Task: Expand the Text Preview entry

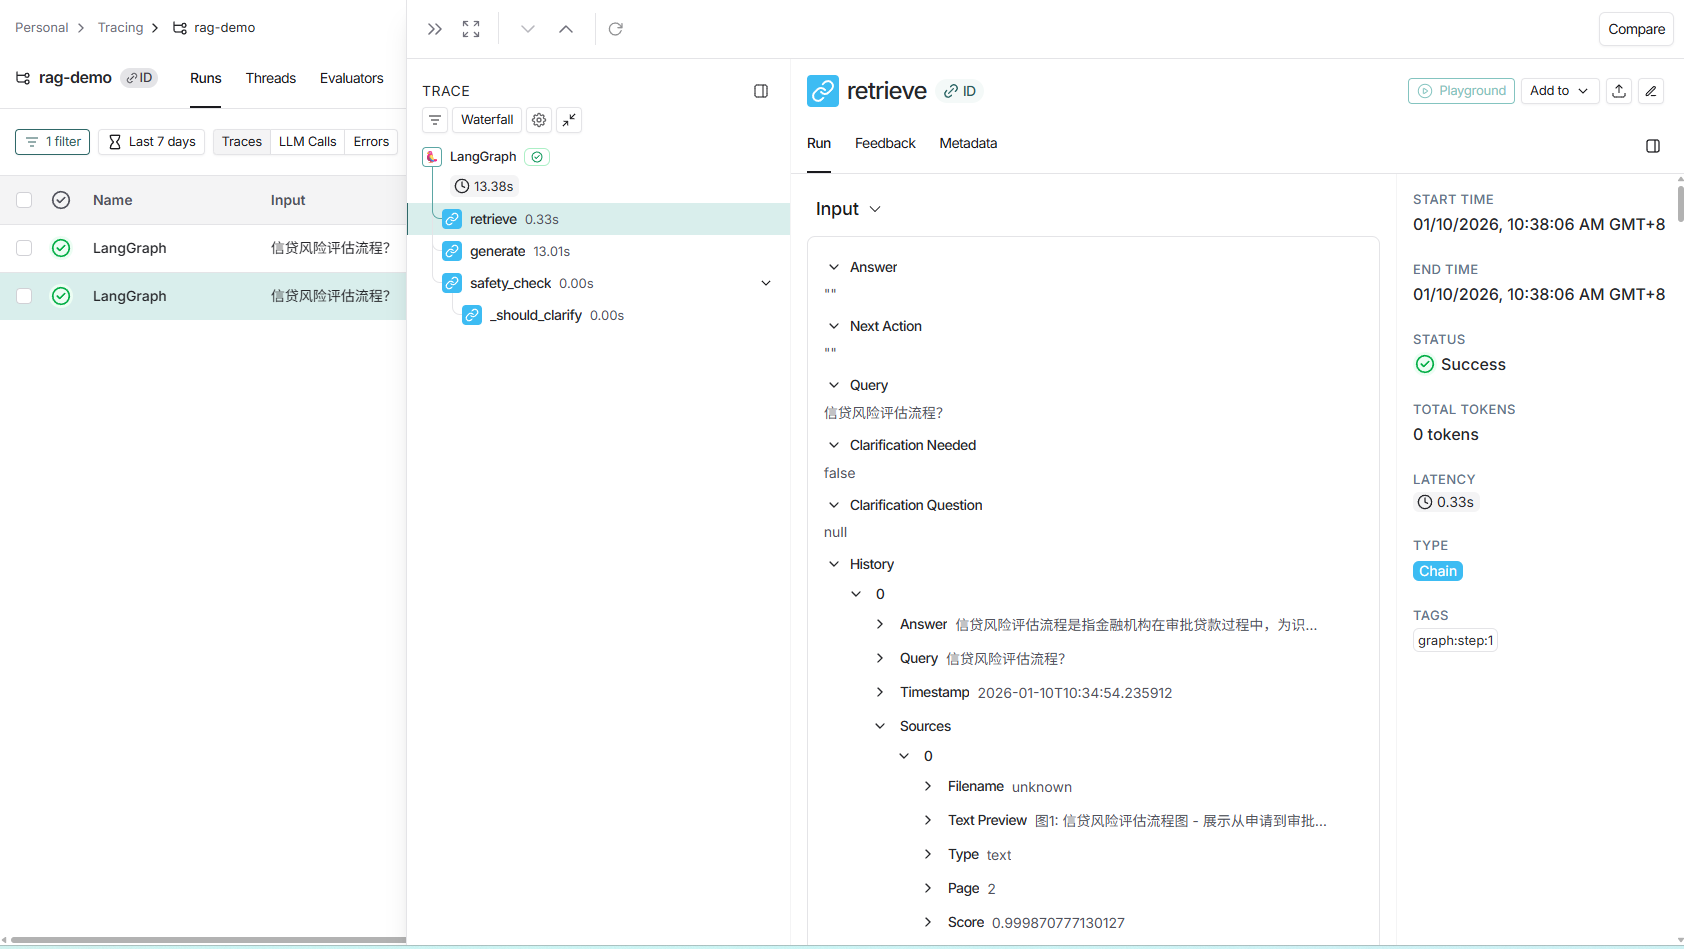Action: pyautogui.click(x=928, y=820)
